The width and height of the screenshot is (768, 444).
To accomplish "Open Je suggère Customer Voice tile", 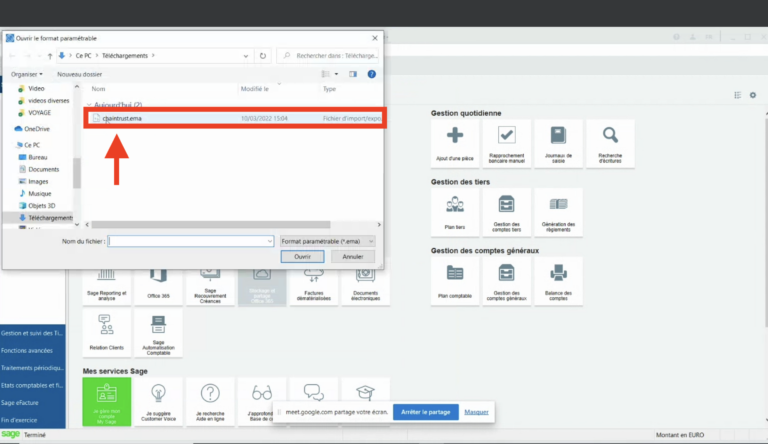I will 158,402.
